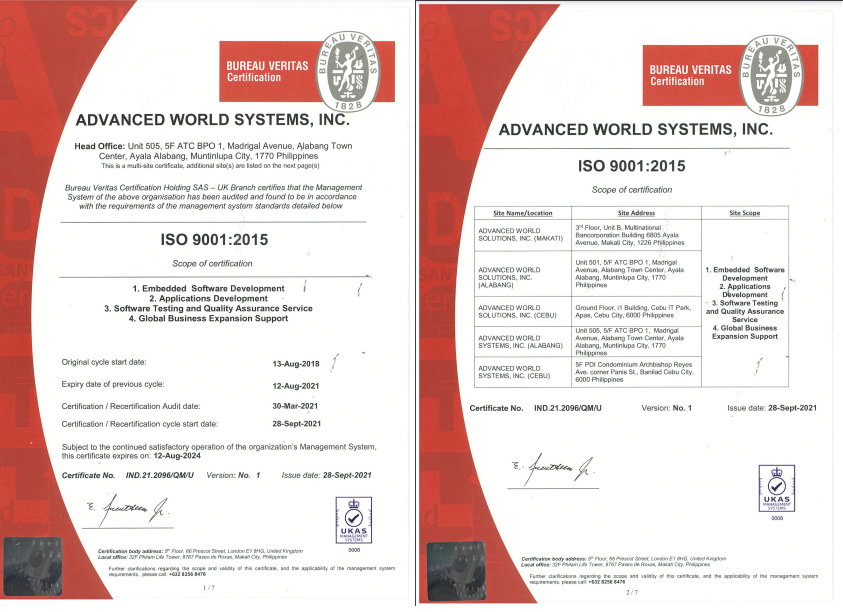Screen dimensions: 843x612
Task: Click the signature on page 2/7
Action: click(x=553, y=469)
